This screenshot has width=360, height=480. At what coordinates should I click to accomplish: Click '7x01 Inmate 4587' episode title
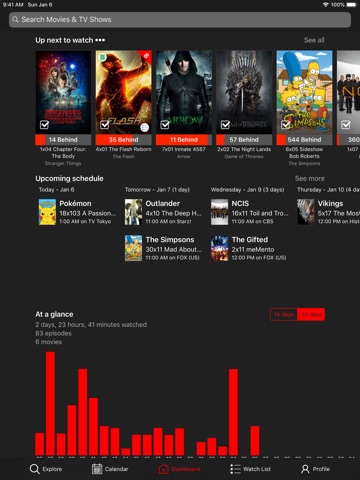[184, 149]
